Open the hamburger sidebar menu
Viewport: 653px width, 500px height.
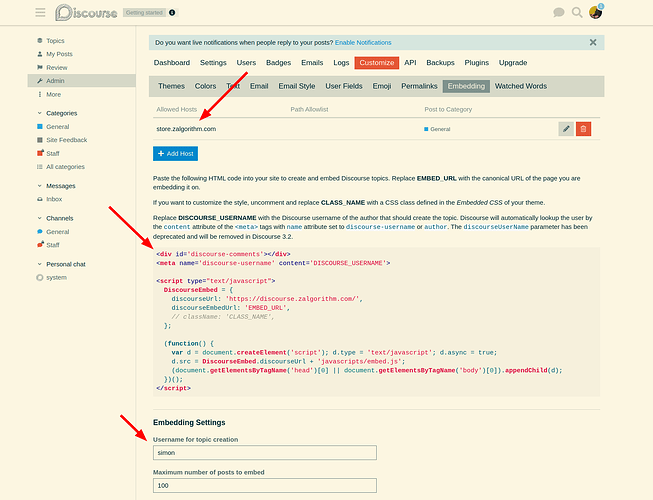[x=40, y=12]
